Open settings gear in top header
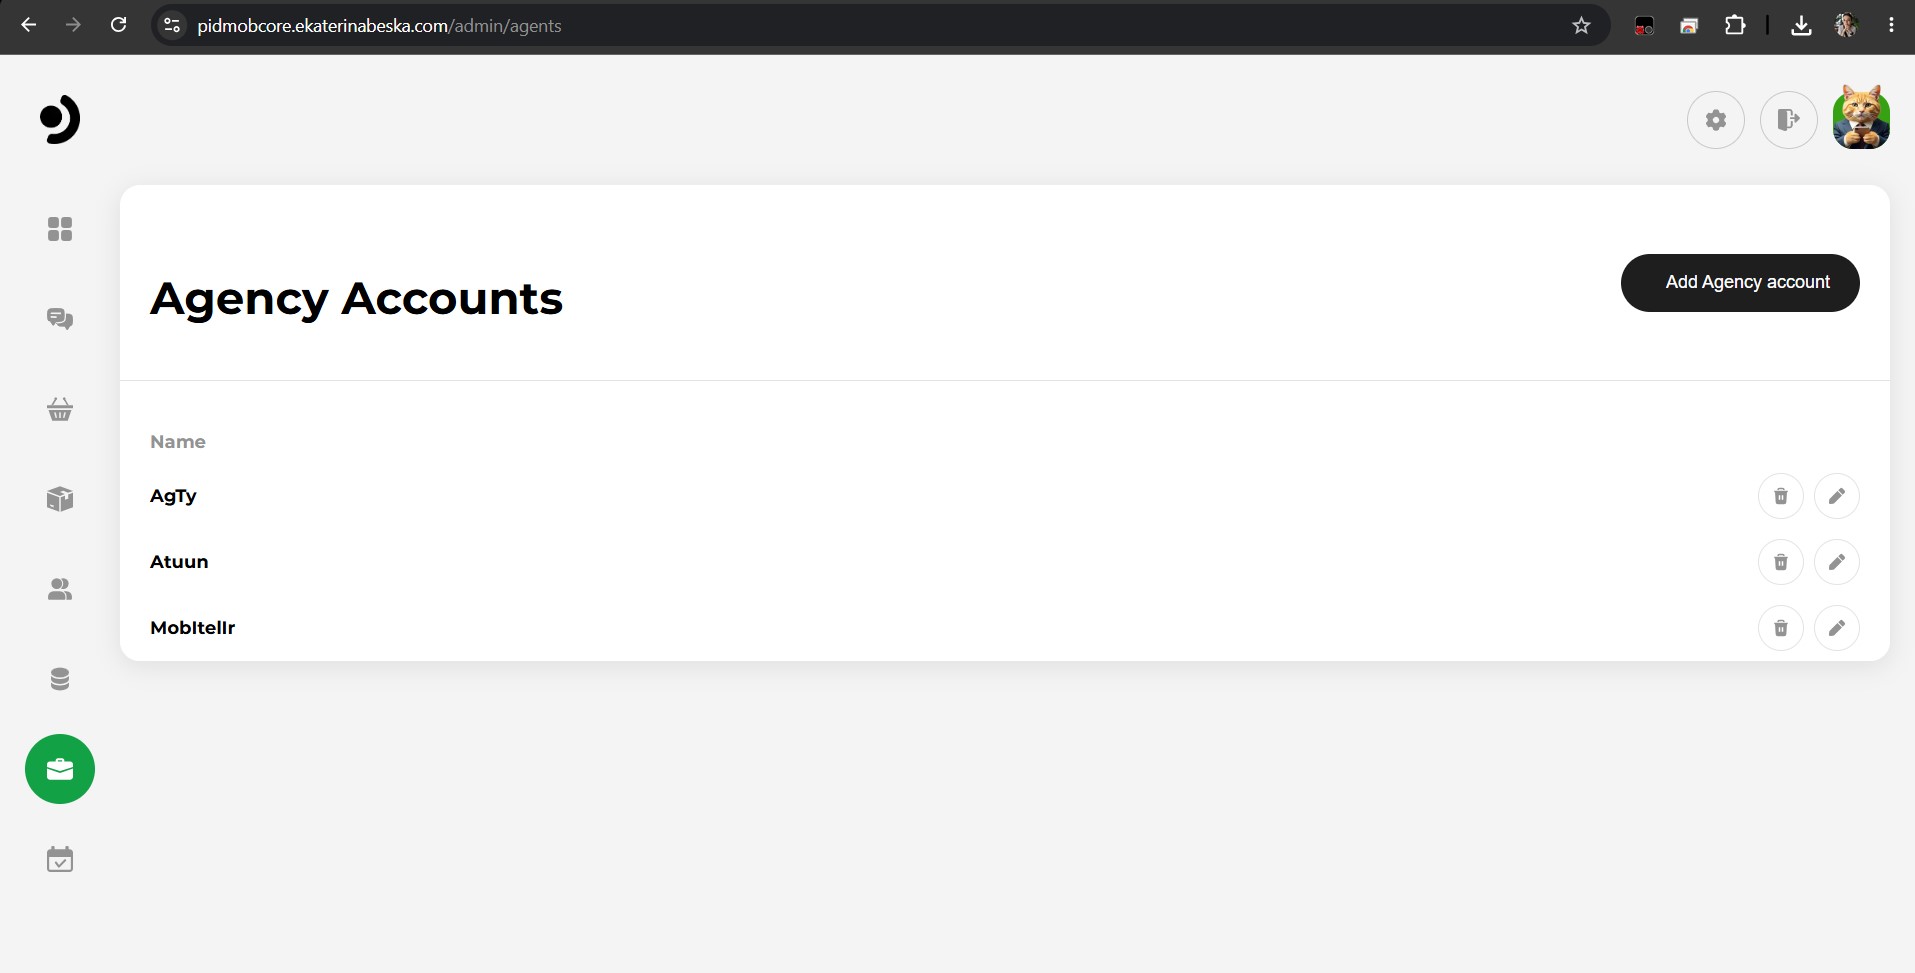 pyautogui.click(x=1716, y=120)
